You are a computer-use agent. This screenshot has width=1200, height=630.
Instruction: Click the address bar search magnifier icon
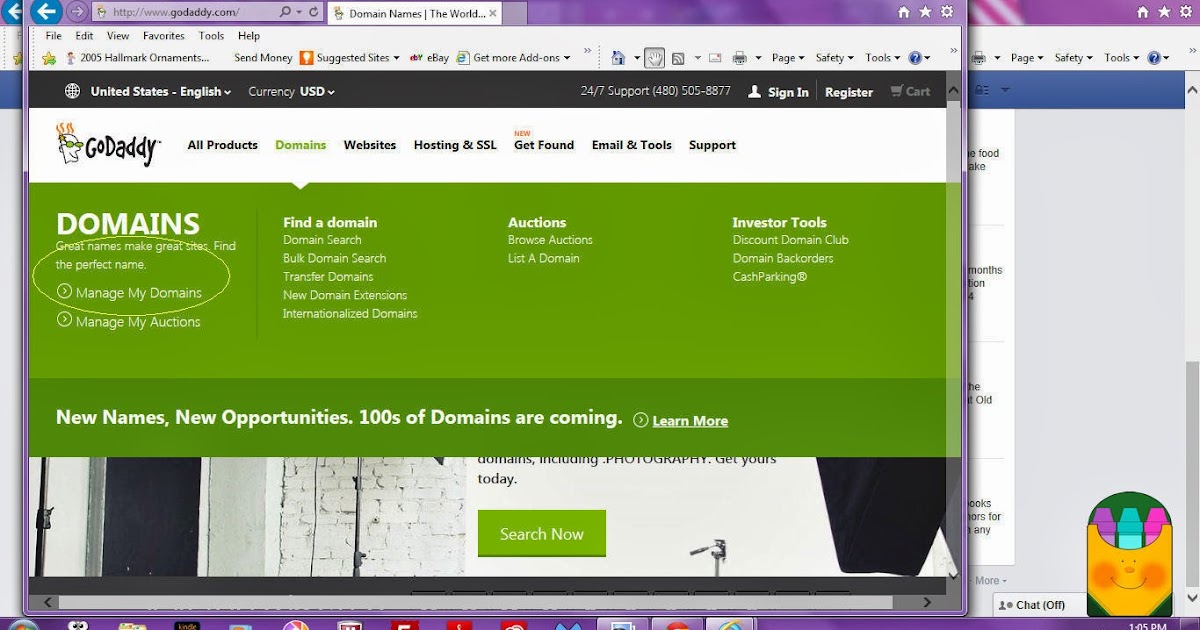(x=285, y=12)
